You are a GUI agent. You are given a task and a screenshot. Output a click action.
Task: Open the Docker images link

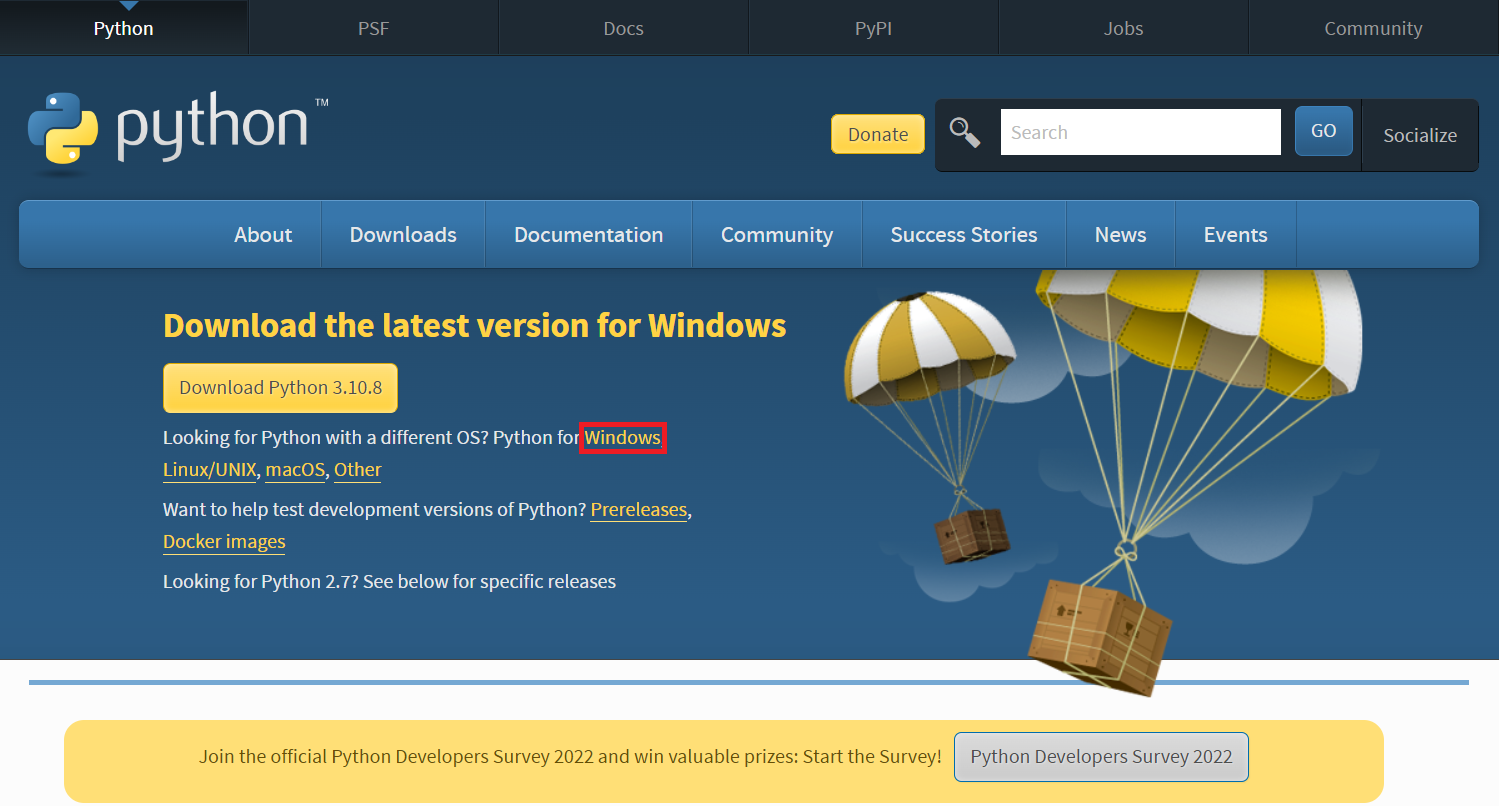tap(224, 541)
